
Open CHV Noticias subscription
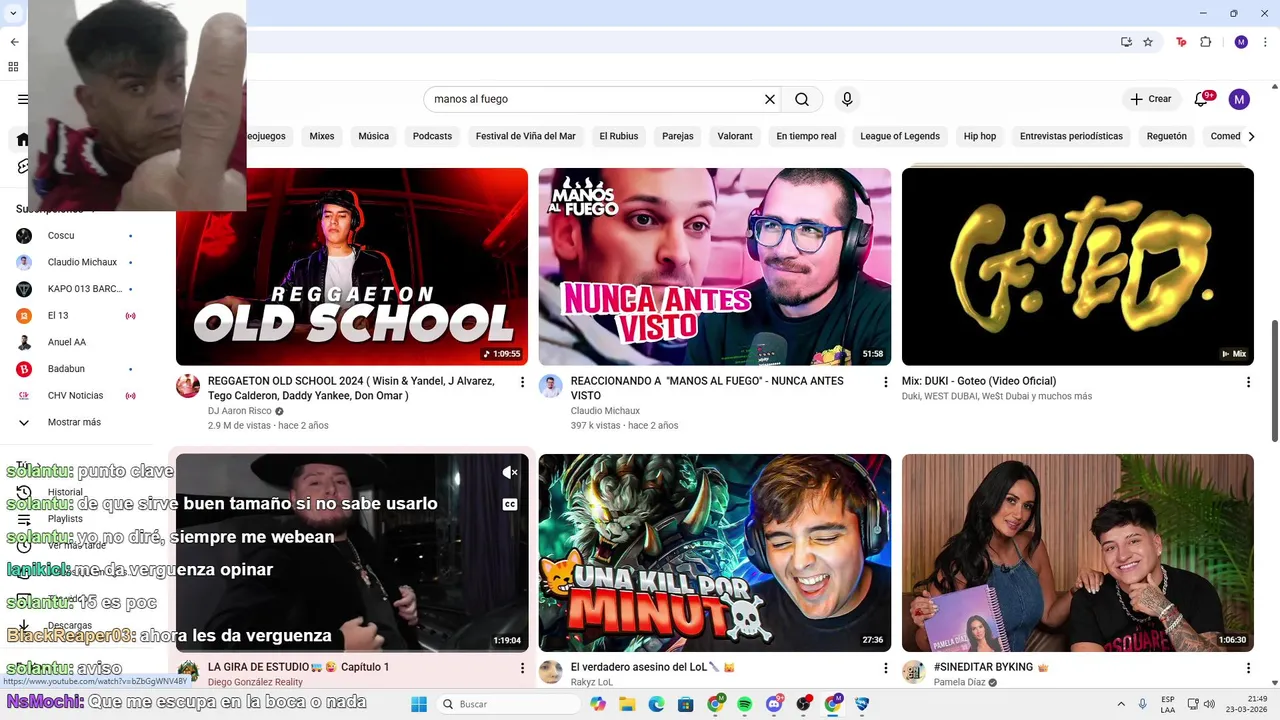pyautogui.click(x=75, y=395)
